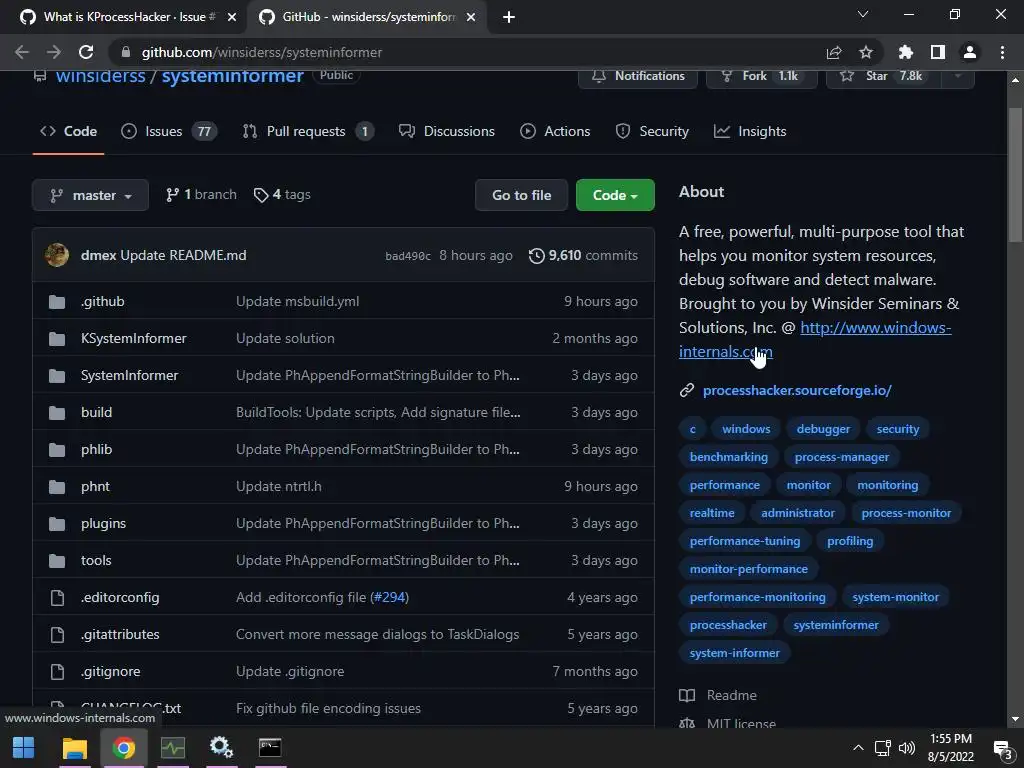The width and height of the screenshot is (1024, 768).
Task: Open the volume speaker tray icon
Action: (906, 748)
